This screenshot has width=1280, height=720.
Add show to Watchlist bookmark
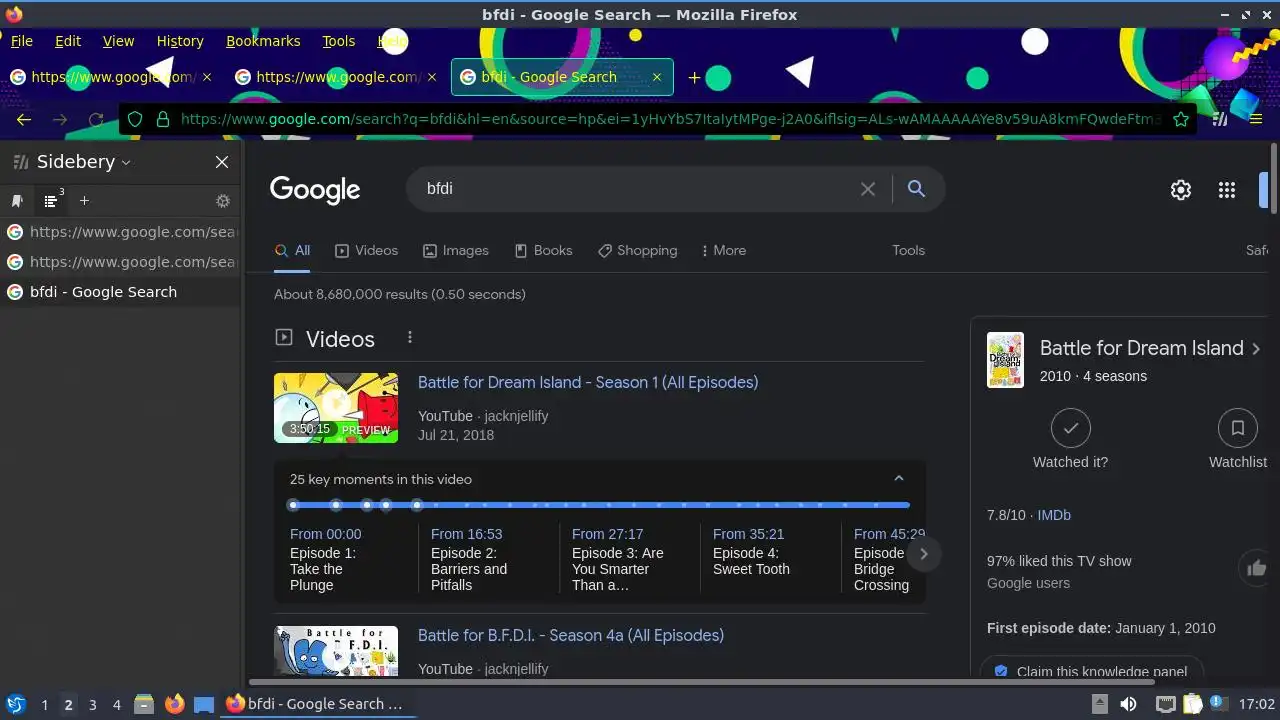1237,428
